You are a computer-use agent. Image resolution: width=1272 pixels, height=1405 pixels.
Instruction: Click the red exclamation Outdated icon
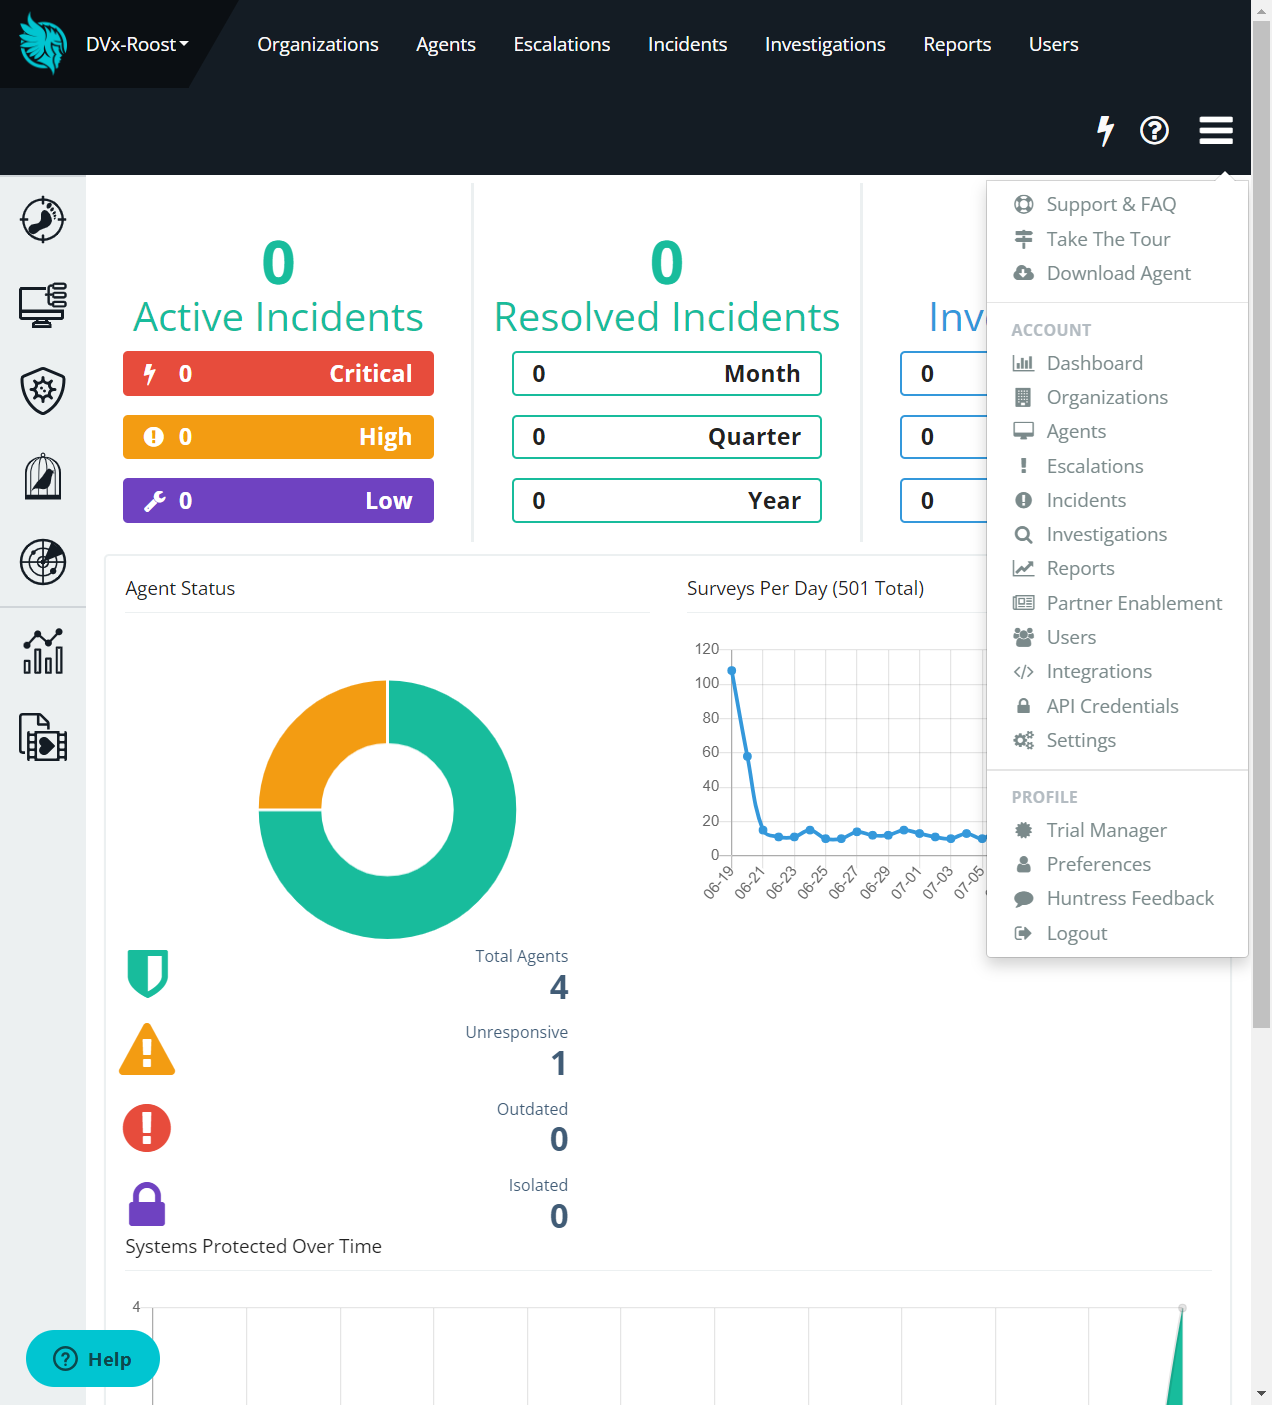pos(147,1128)
